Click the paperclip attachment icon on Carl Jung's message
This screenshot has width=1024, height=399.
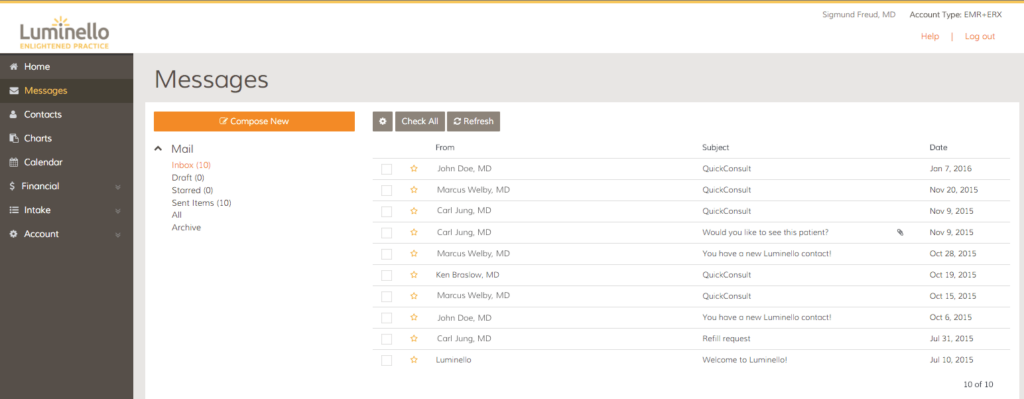coord(900,232)
